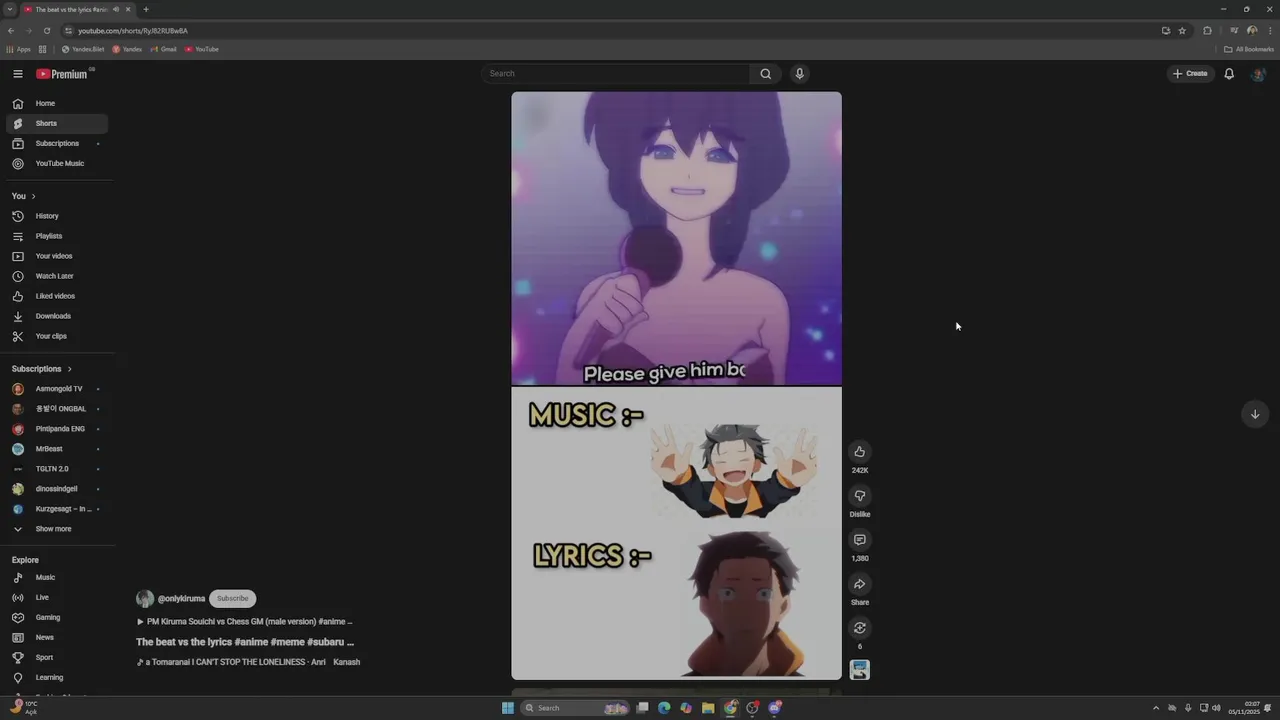The width and height of the screenshot is (1280, 720).
Task: Open TGLTN 2.0 channel
Action: pos(57,469)
